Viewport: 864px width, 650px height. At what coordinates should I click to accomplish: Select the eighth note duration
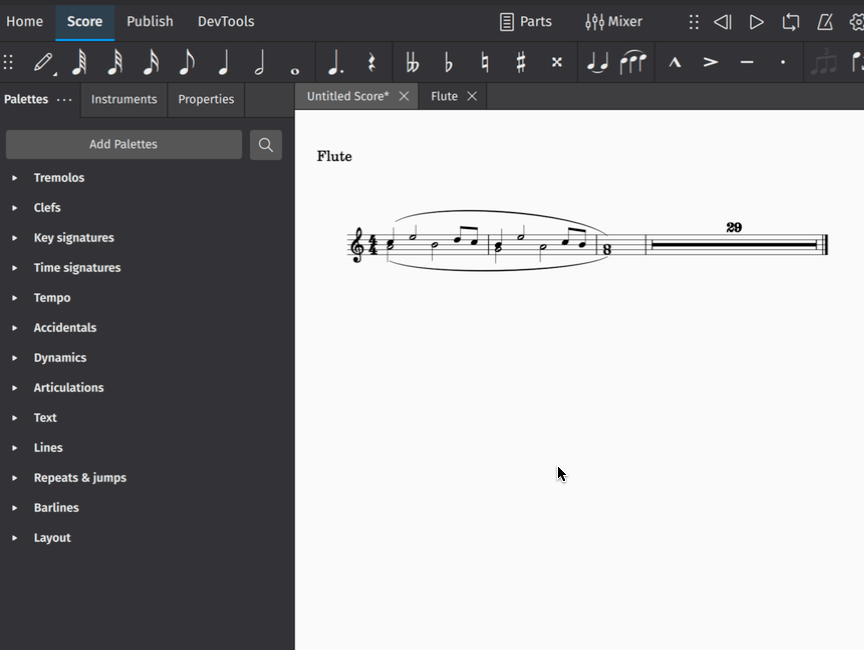coord(187,62)
